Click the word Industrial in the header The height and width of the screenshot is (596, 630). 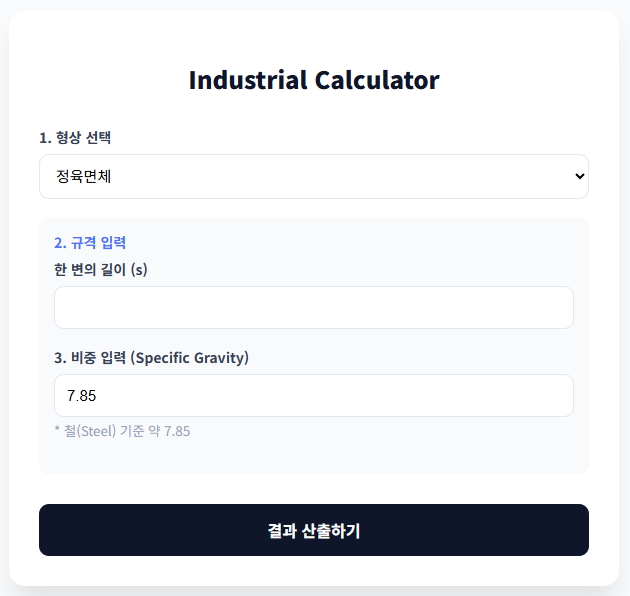(248, 80)
